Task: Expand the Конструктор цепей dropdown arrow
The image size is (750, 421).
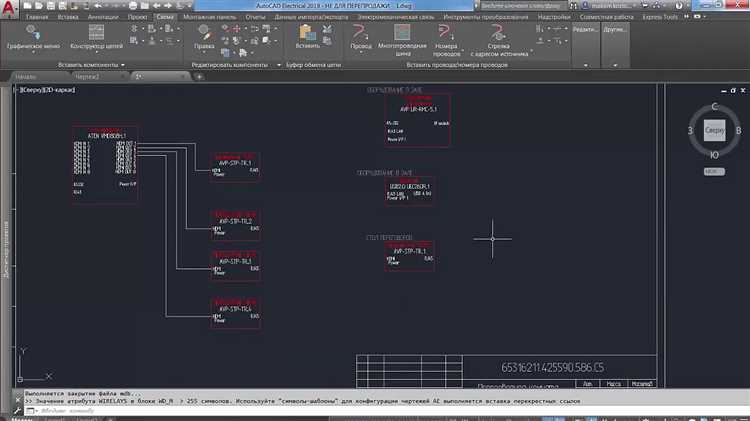Action: click(97, 52)
